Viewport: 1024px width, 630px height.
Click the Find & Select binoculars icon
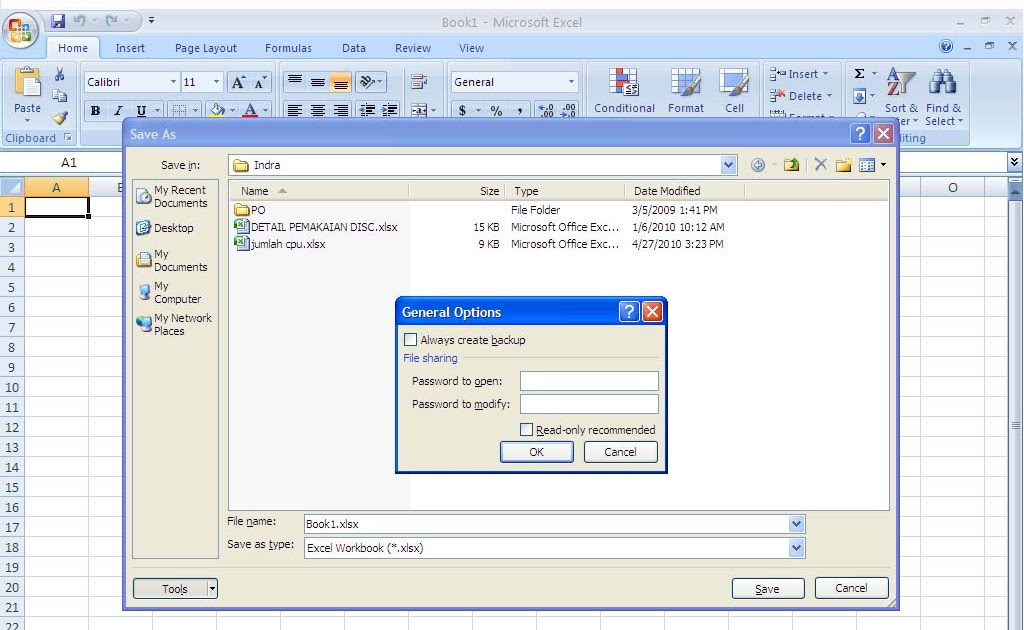[942, 83]
